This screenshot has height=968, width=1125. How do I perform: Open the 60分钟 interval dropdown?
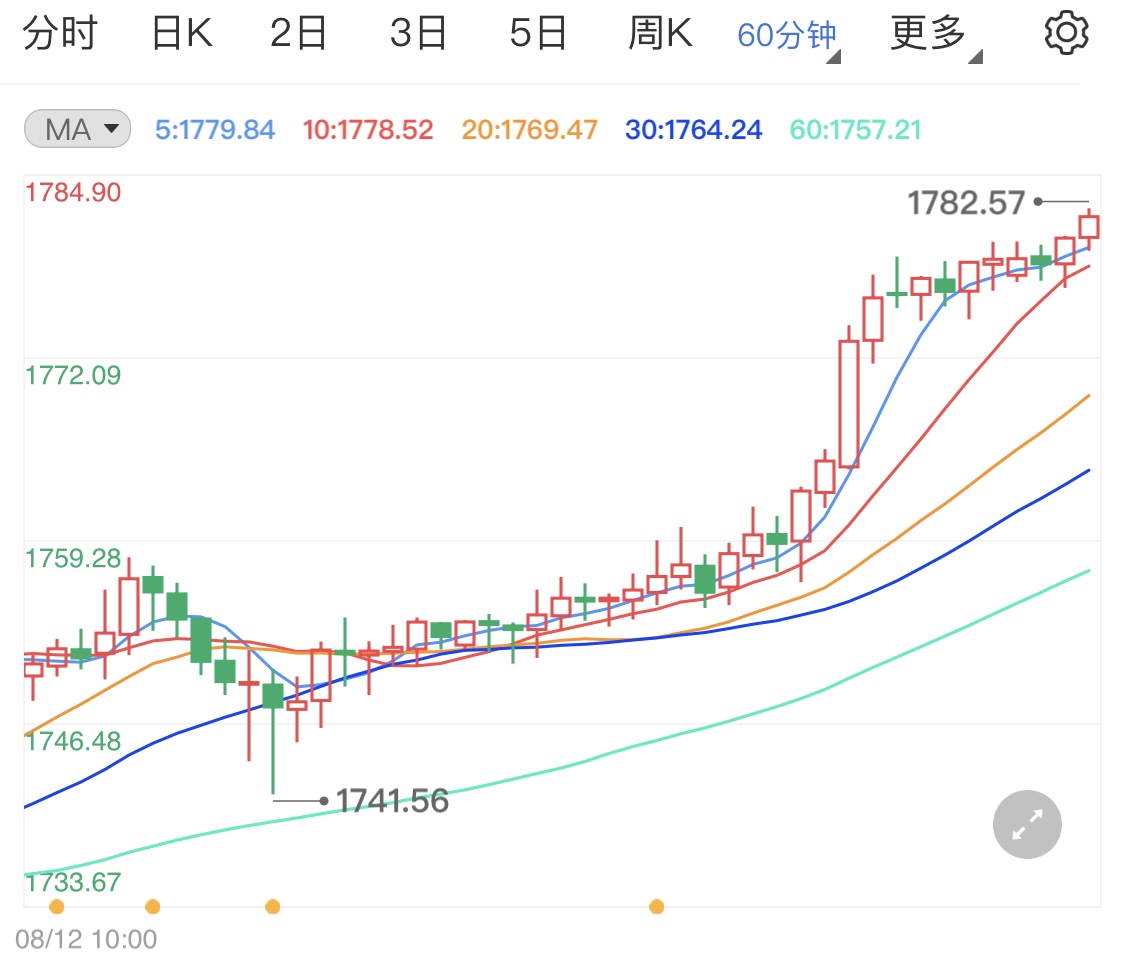click(x=788, y=35)
